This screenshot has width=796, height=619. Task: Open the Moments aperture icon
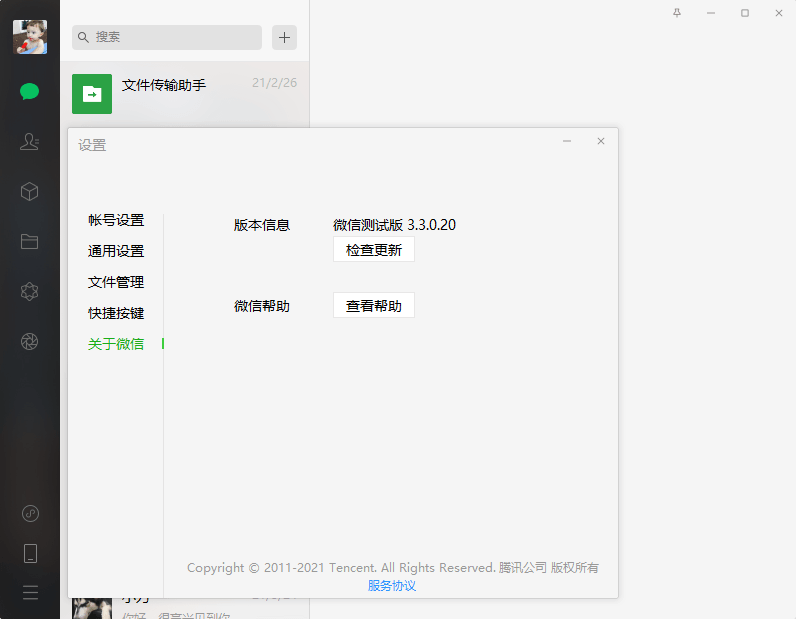pos(30,342)
